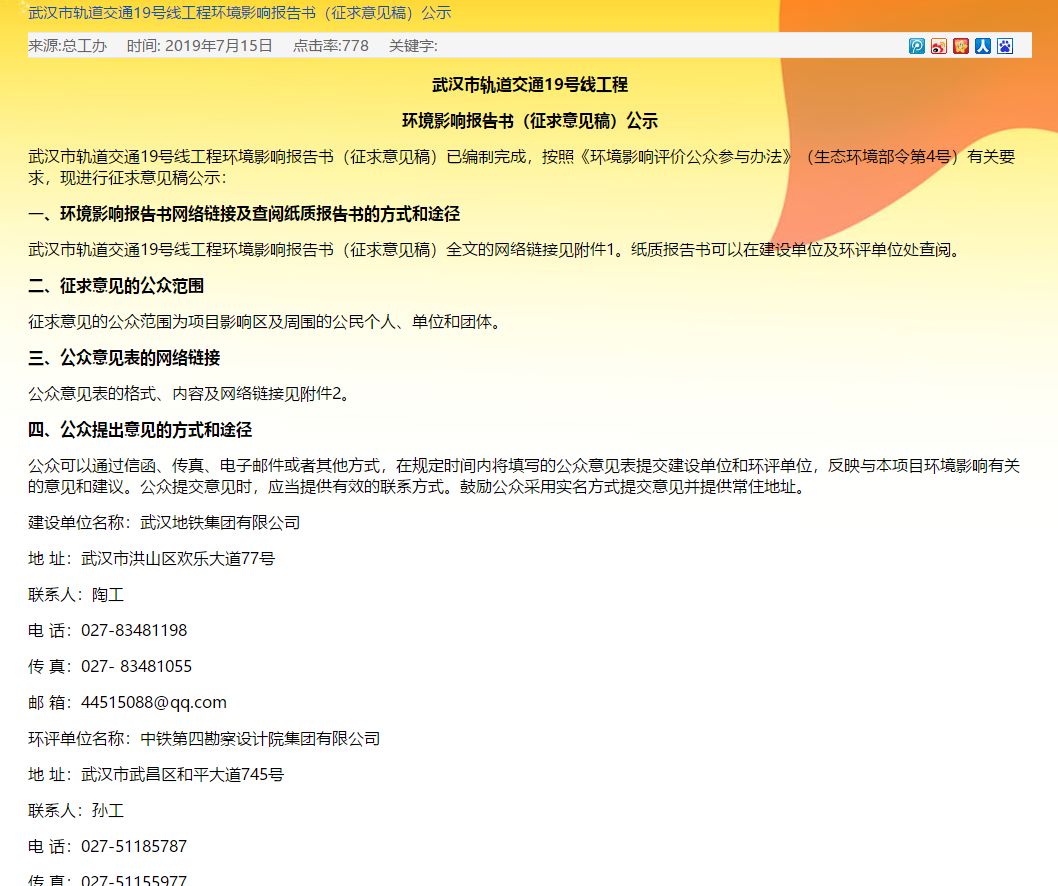Share via the Sina Weibo icon
1058x886 pixels.
(939, 46)
